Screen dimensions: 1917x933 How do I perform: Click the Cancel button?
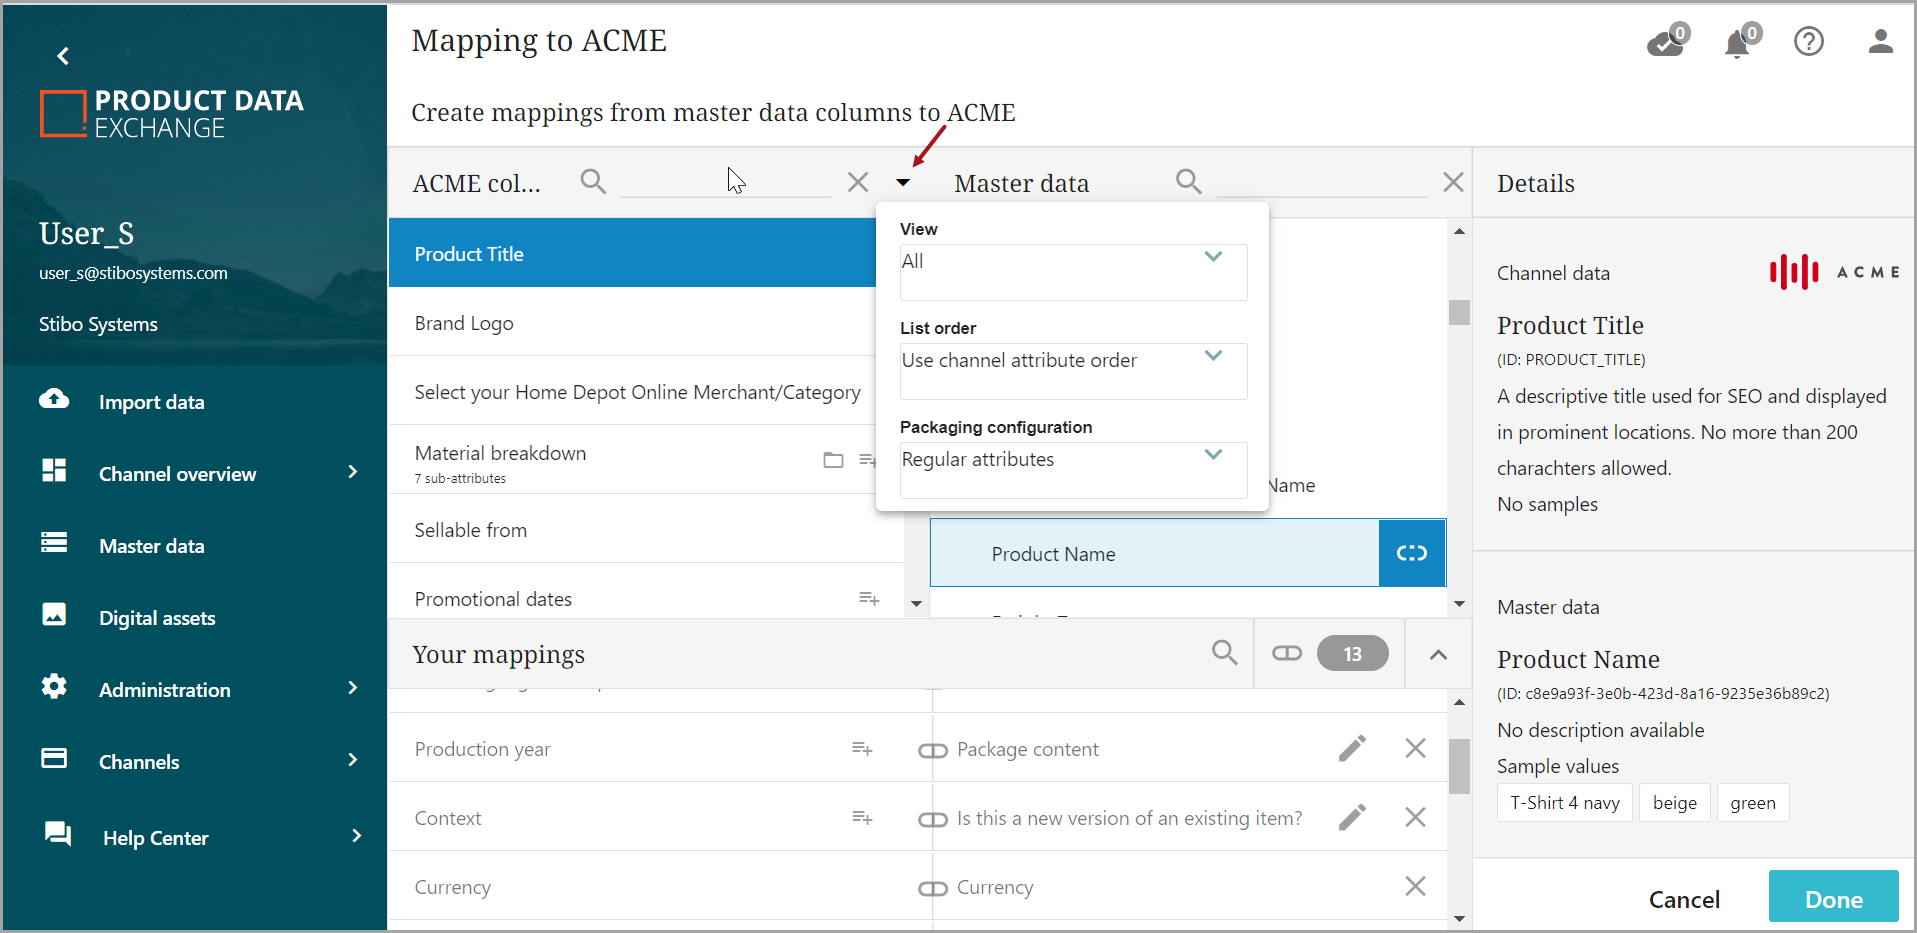(x=1684, y=899)
